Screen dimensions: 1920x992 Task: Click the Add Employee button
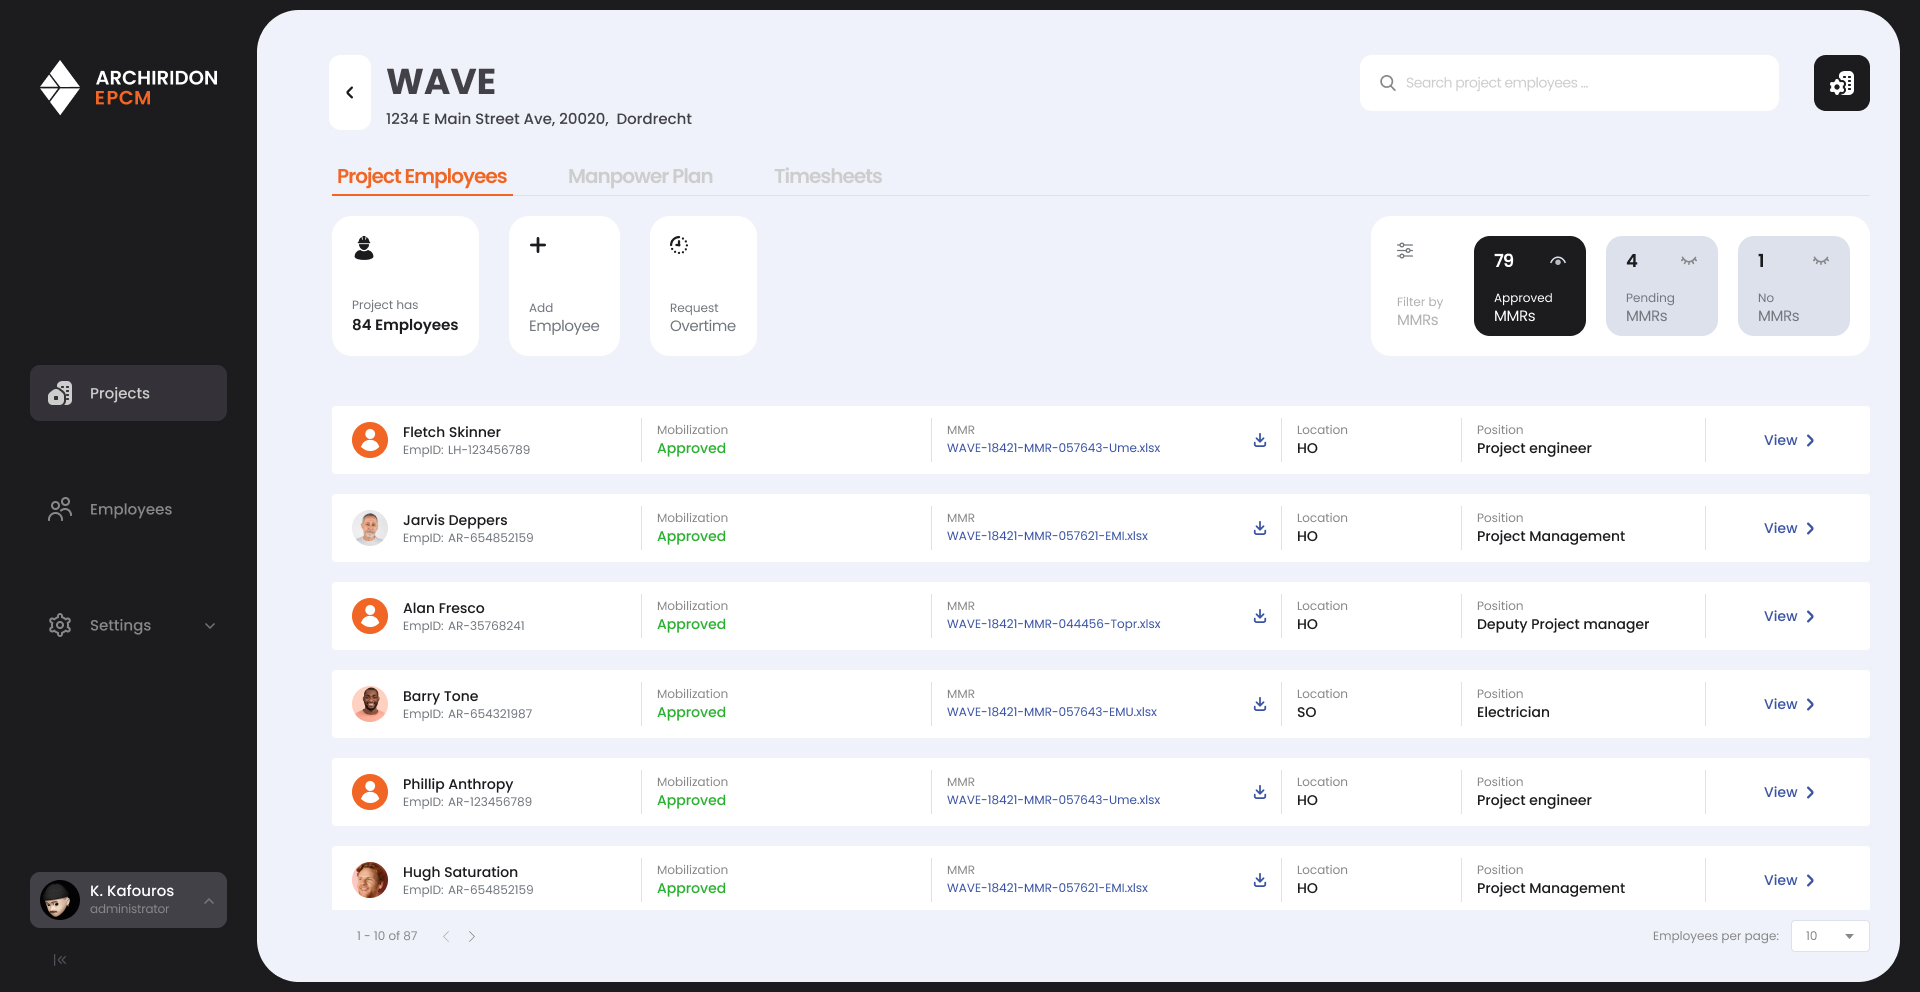coord(564,286)
